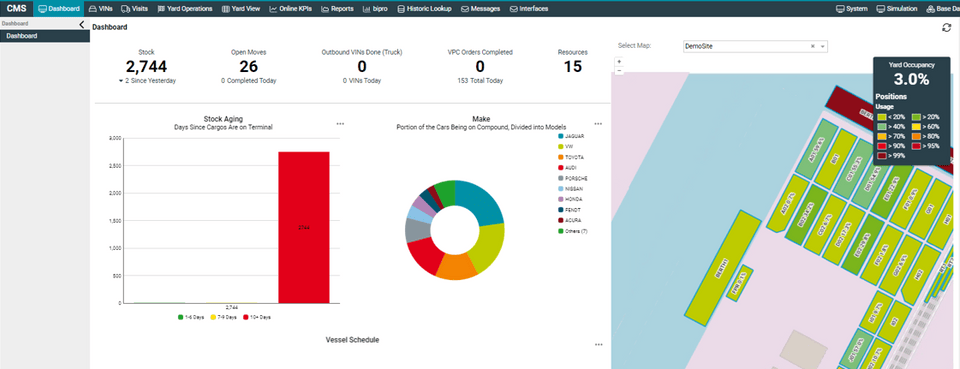Open the System menu
Screen dimensions: 960x369
(852, 9)
